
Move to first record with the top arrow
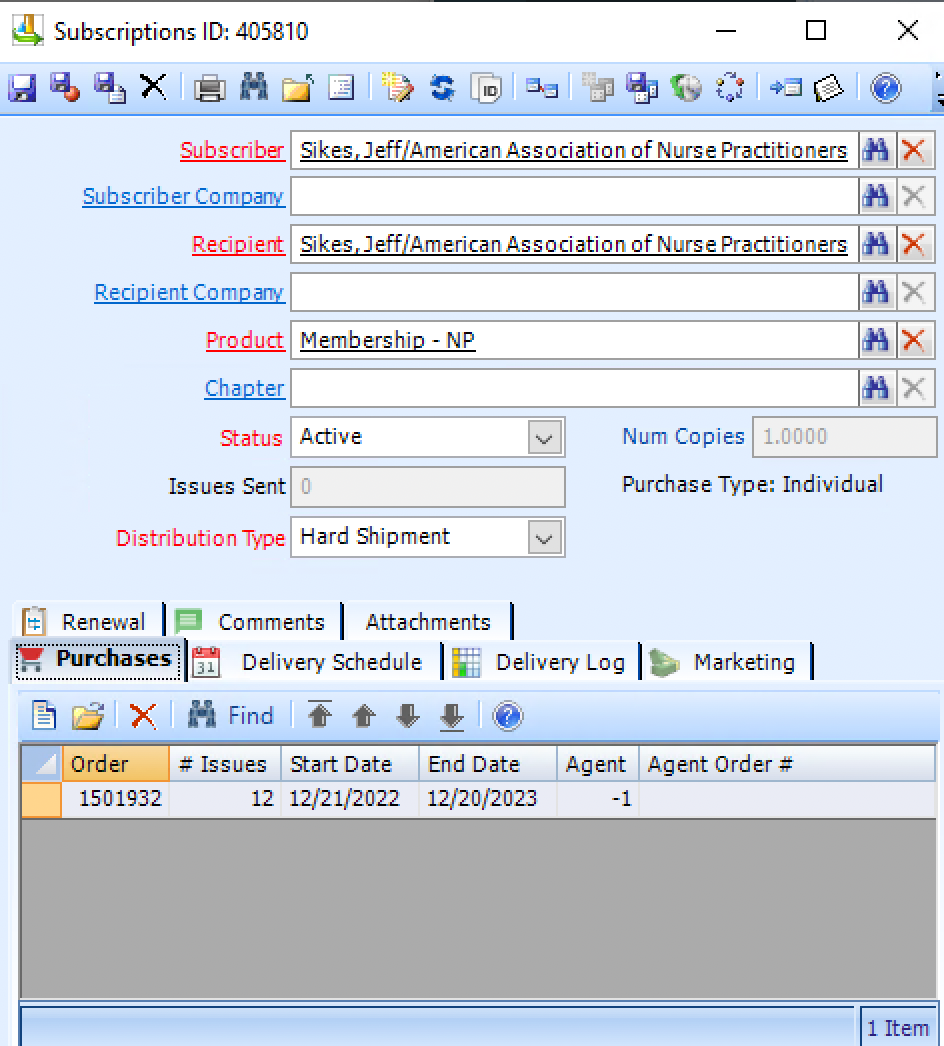tap(320, 715)
